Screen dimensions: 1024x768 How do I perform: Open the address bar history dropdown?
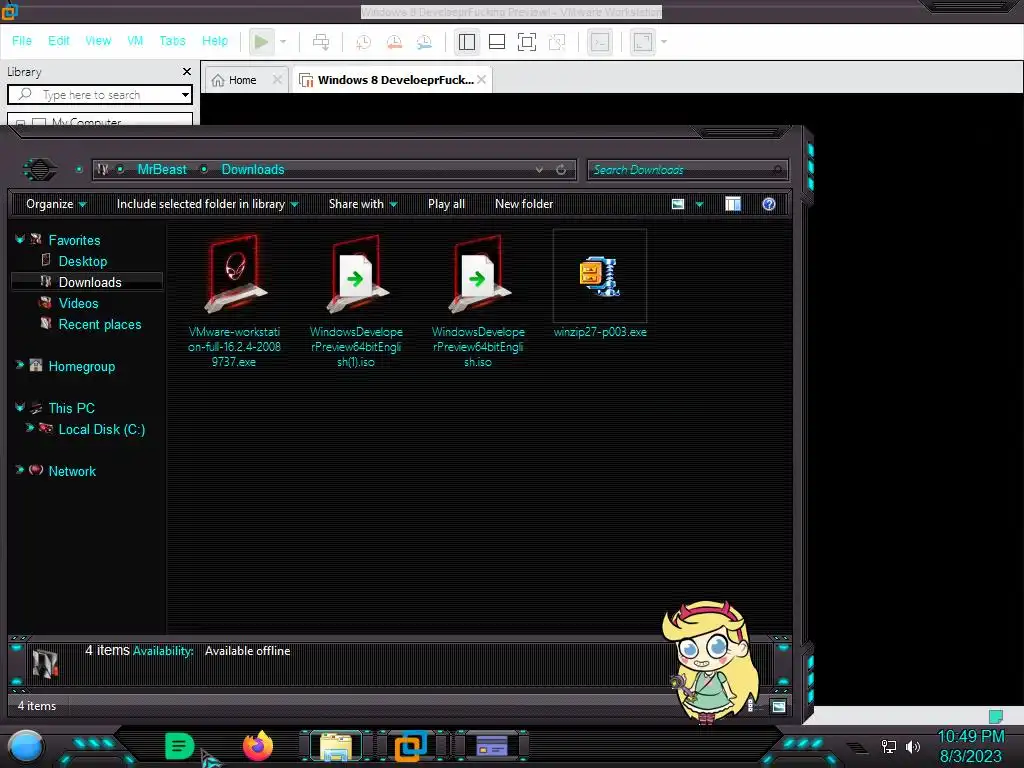[x=539, y=169]
